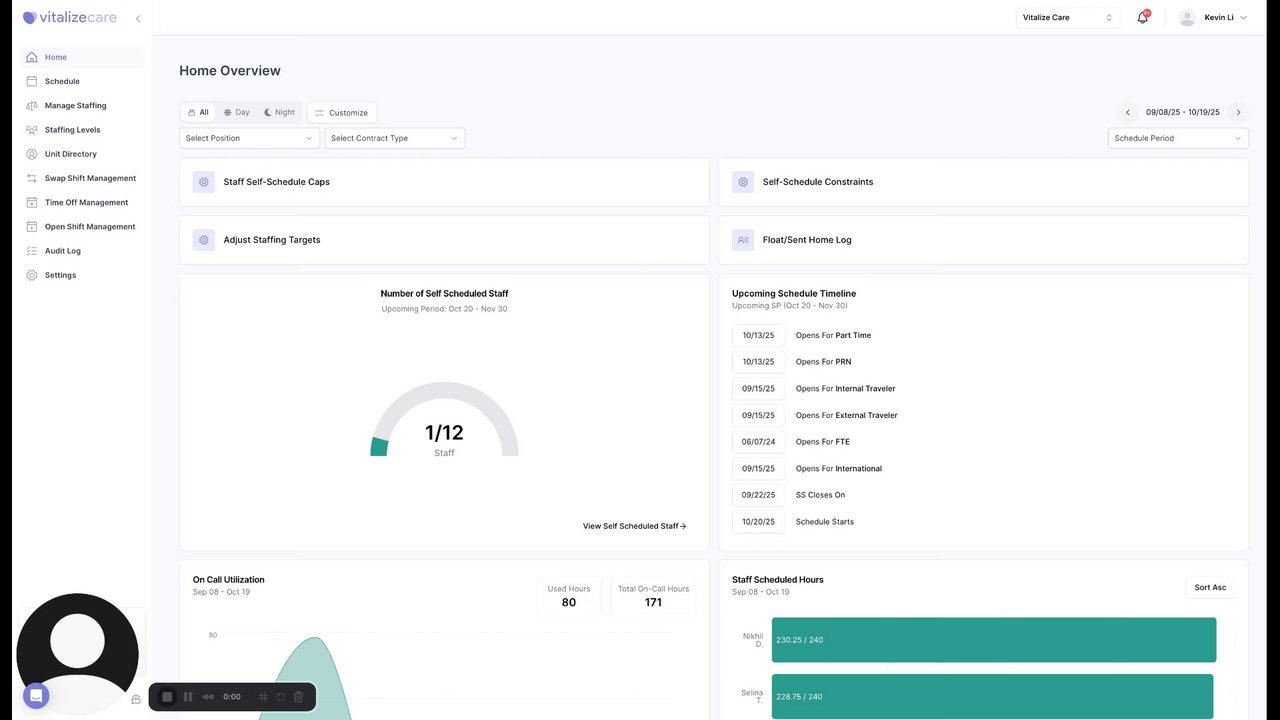Open the Float/Sent Home Log card
1280x720 pixels.
[984, 240]
